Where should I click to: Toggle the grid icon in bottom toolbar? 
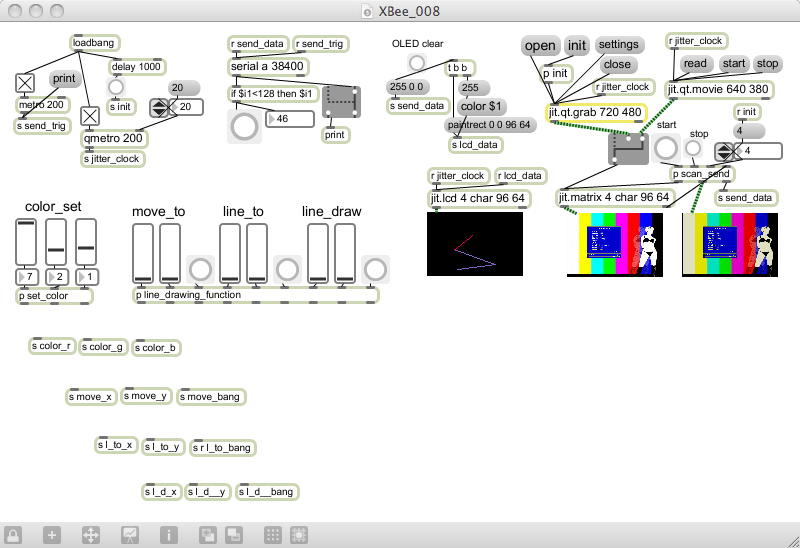(x=273, y=535)
